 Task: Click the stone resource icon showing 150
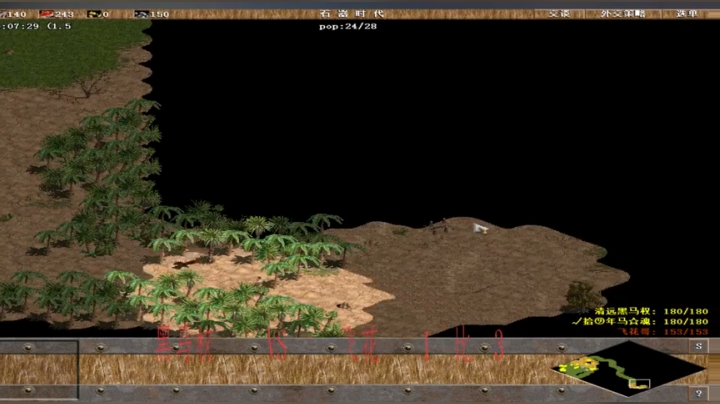[141, 14]
